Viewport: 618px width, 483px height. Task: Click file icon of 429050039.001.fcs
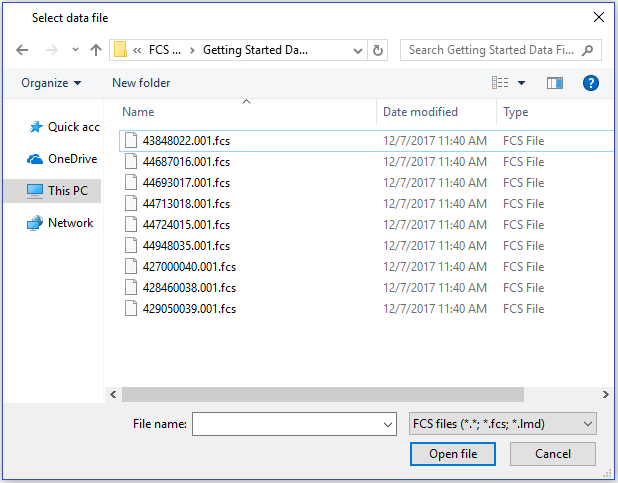pos(131,308)
